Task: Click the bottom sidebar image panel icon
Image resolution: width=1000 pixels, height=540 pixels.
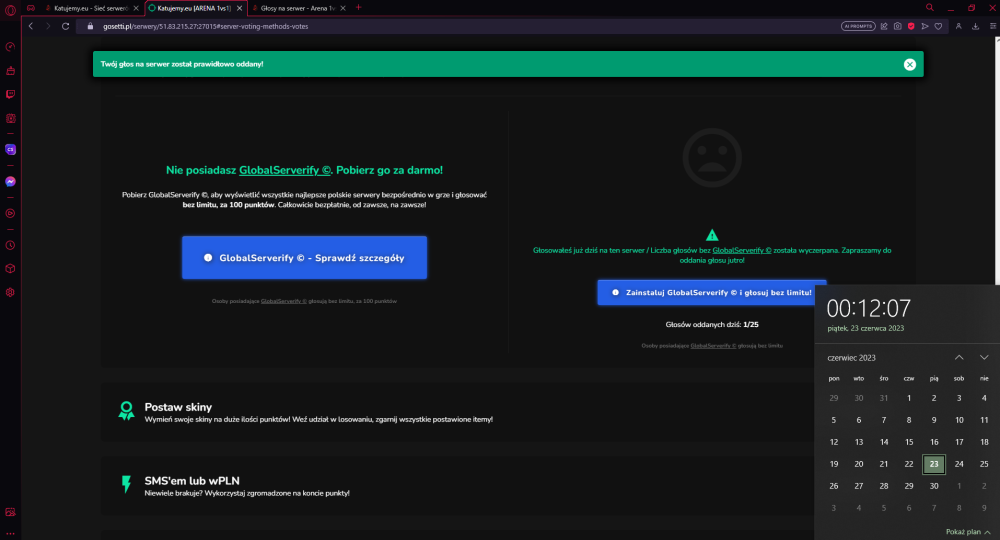Action: click(x=10, y=513)
